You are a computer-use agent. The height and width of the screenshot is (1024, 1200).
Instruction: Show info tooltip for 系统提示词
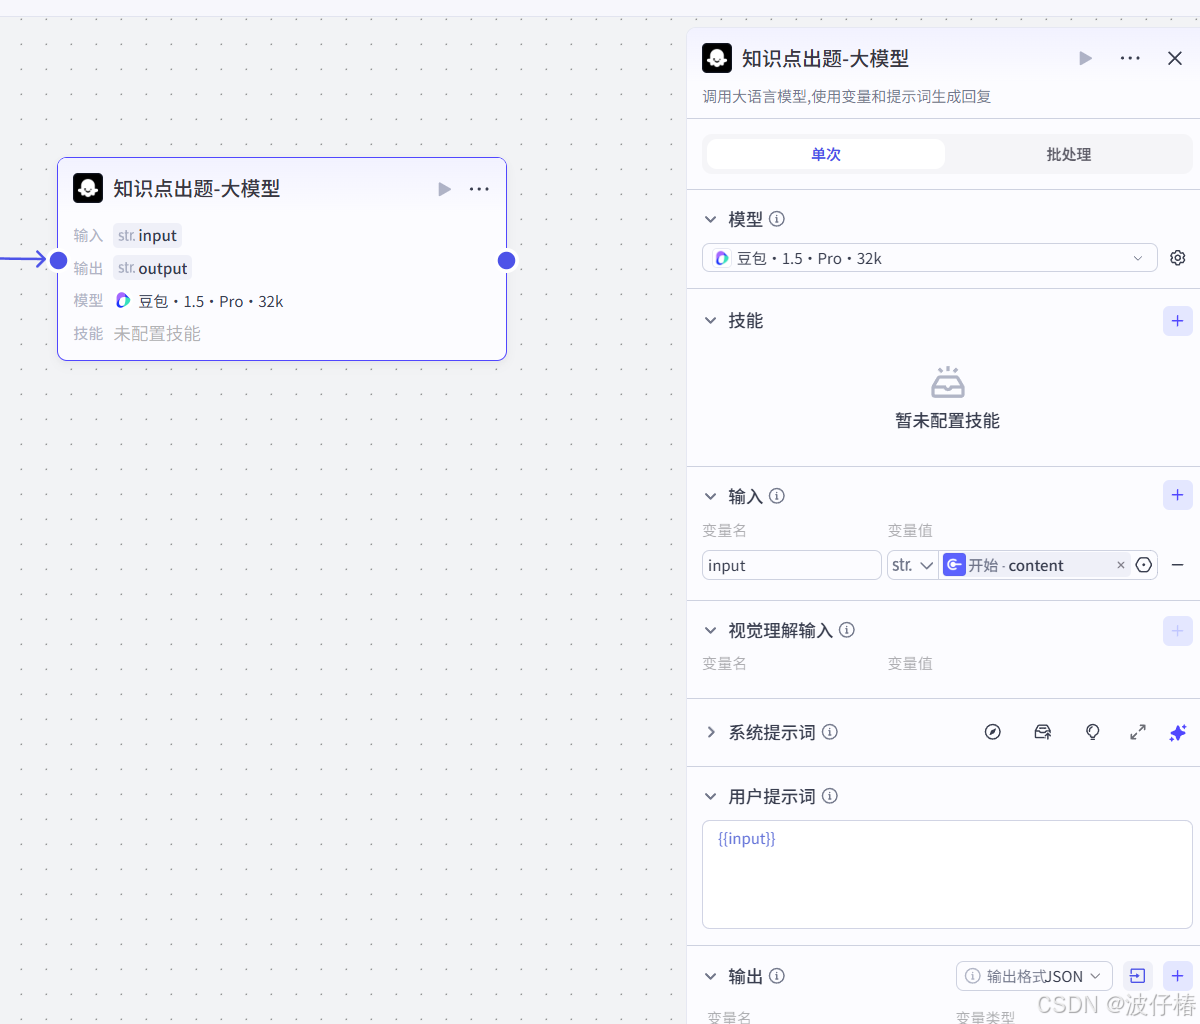[x=830, y=732]
